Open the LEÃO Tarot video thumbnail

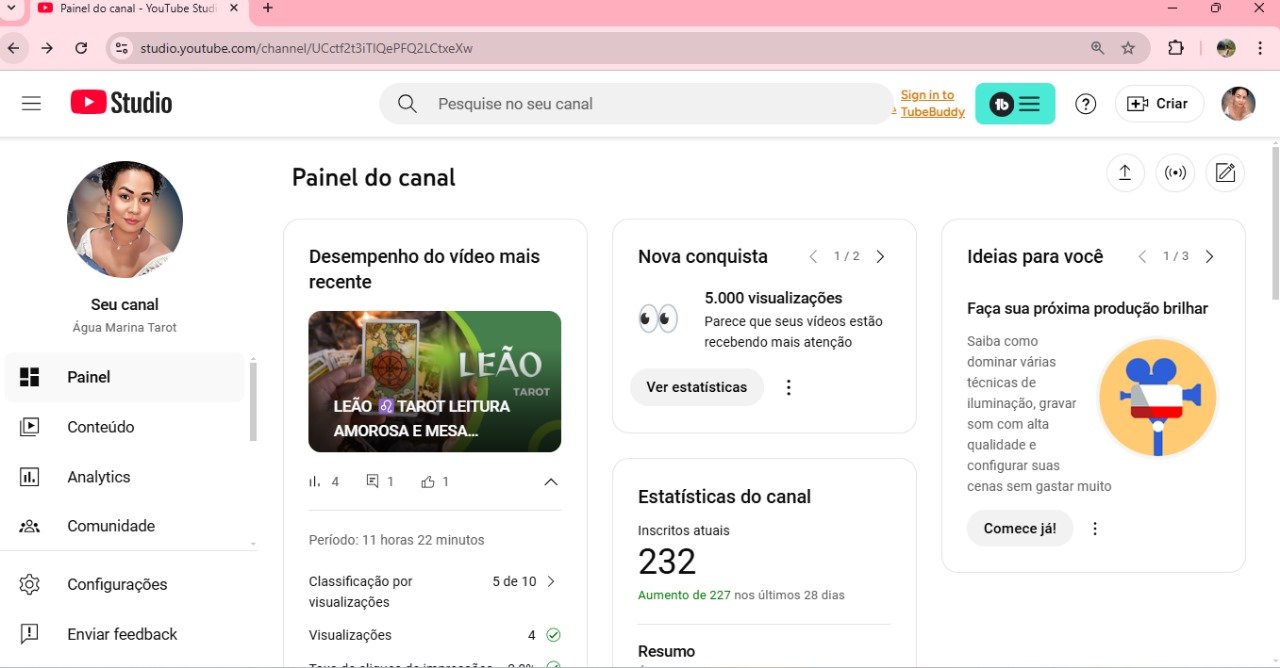click(x=434, y=381)
